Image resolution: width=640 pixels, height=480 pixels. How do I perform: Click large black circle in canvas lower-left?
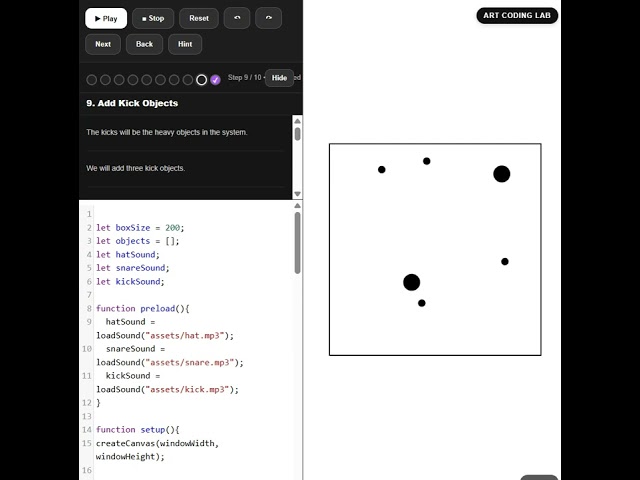pyautogui.click(x=411, y=282)
